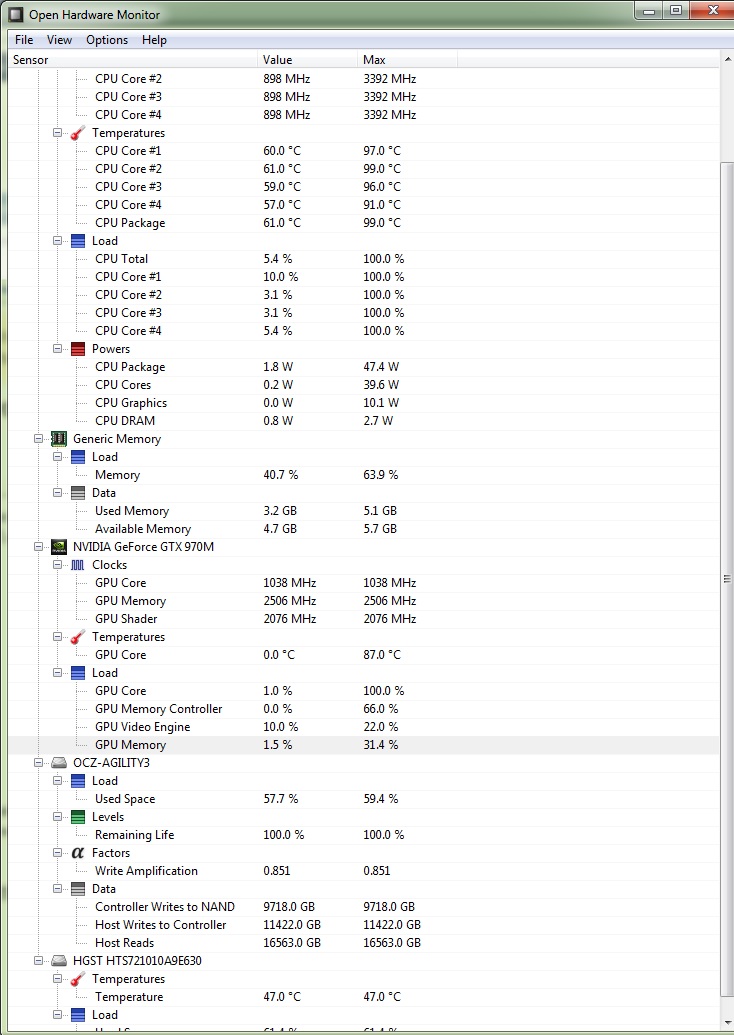Click the Load icon under Generic Memory
734x1035 pixels.
(x=78, y=457)
